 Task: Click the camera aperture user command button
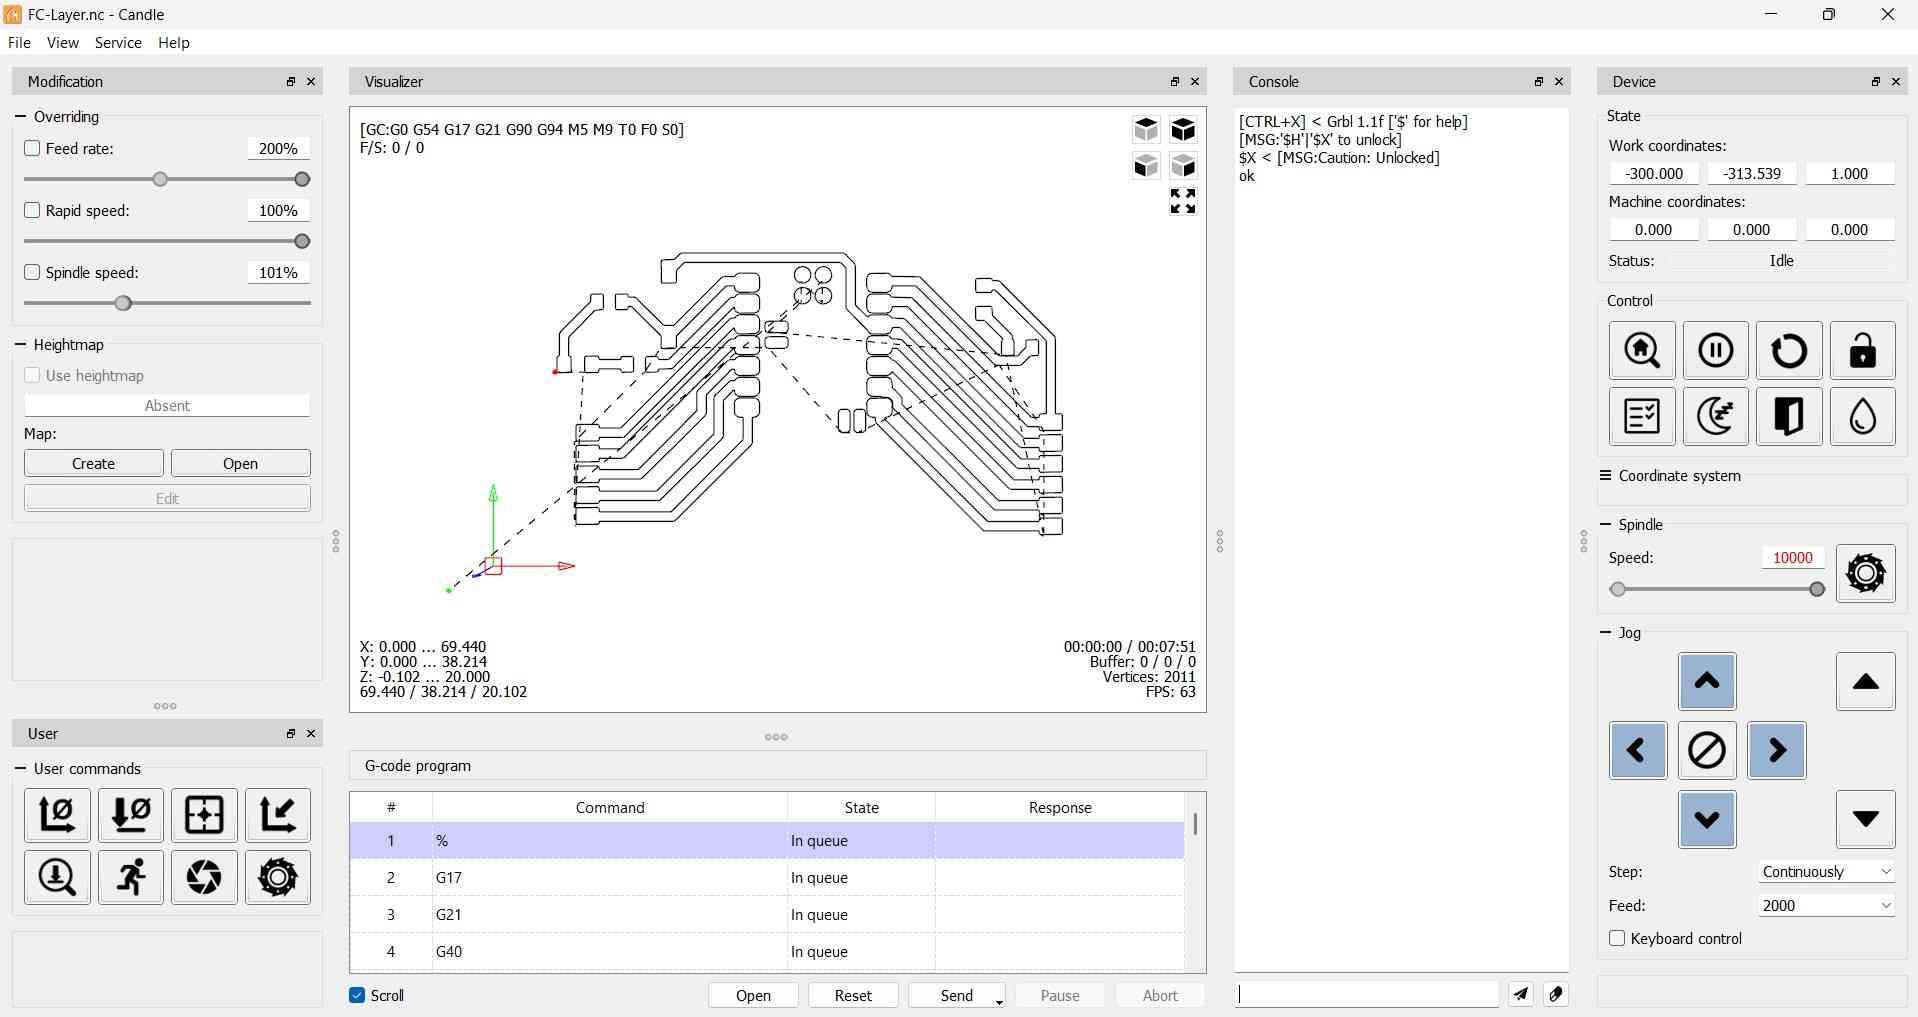pyautogui.click(x=204, y=877)
